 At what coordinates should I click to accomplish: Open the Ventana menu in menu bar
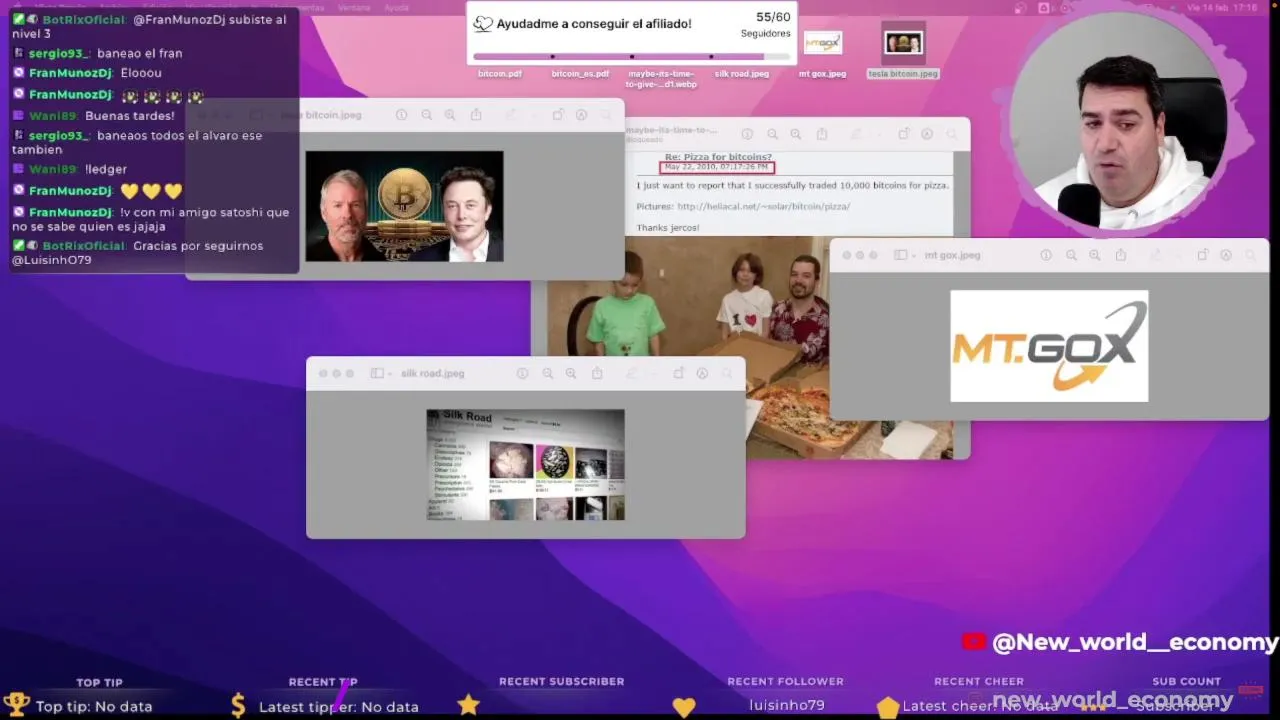click(x=354, y=7)
